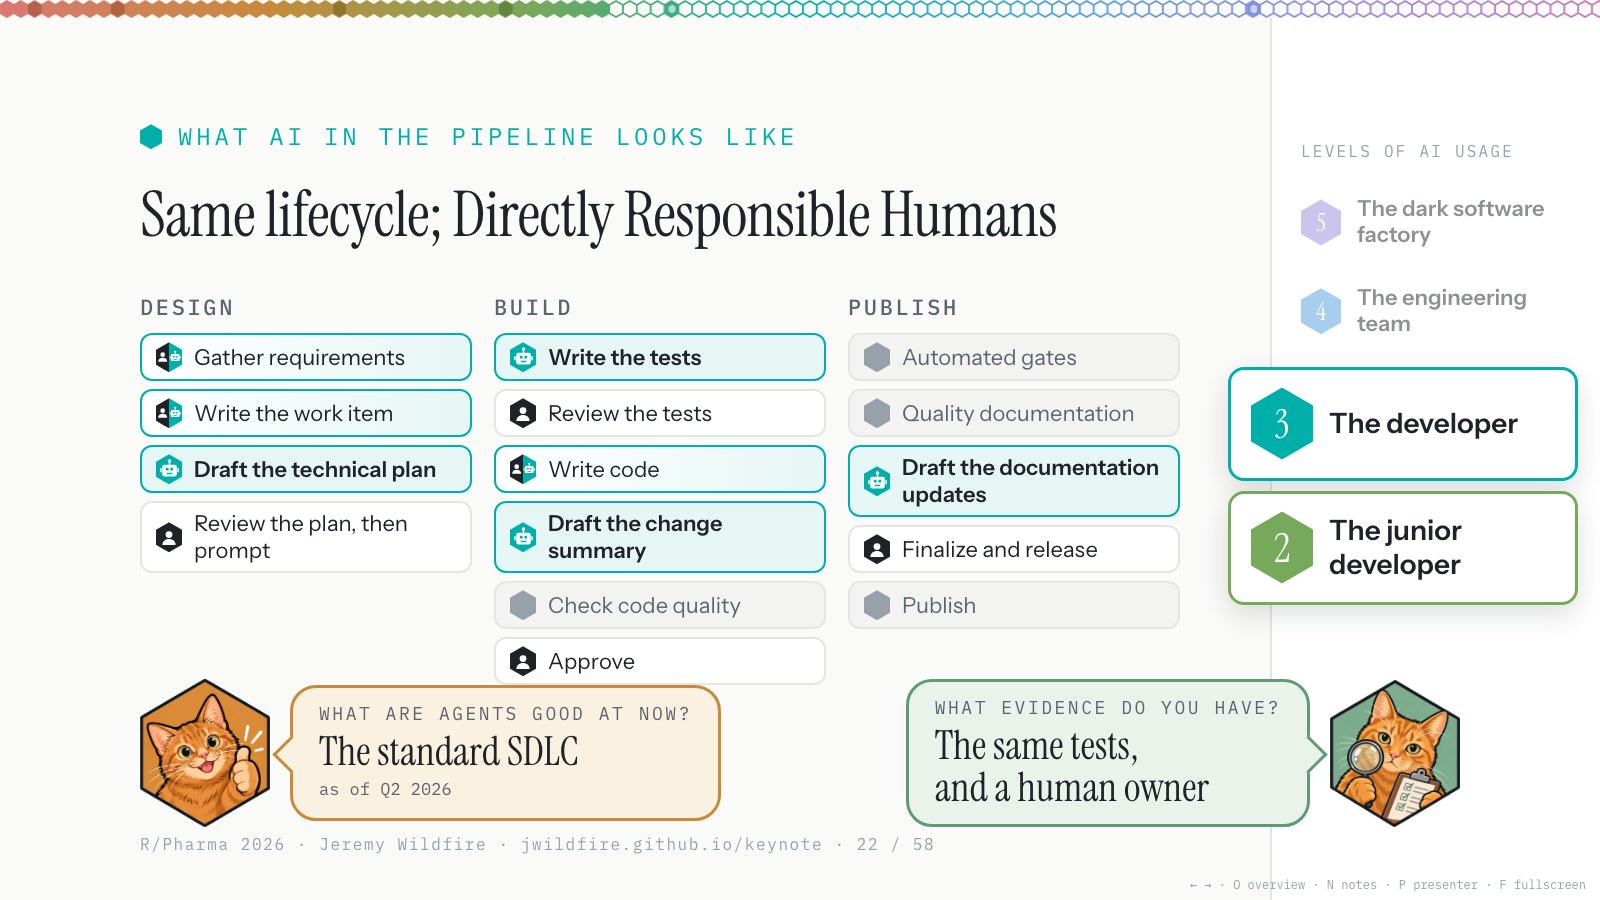Image resolution: width=1600 pixels, height=900 pixels.
Task: Click the teal hexagon numbered 3
Action: (x=1282, y=424)
